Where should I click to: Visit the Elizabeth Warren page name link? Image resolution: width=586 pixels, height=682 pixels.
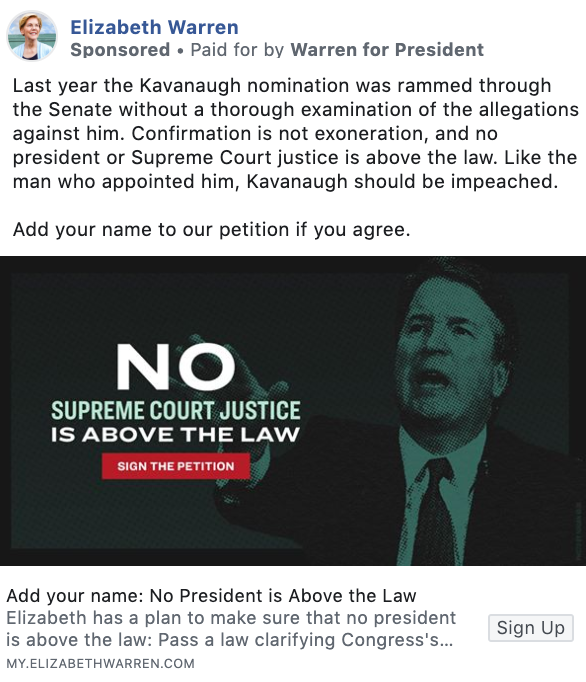154,27
